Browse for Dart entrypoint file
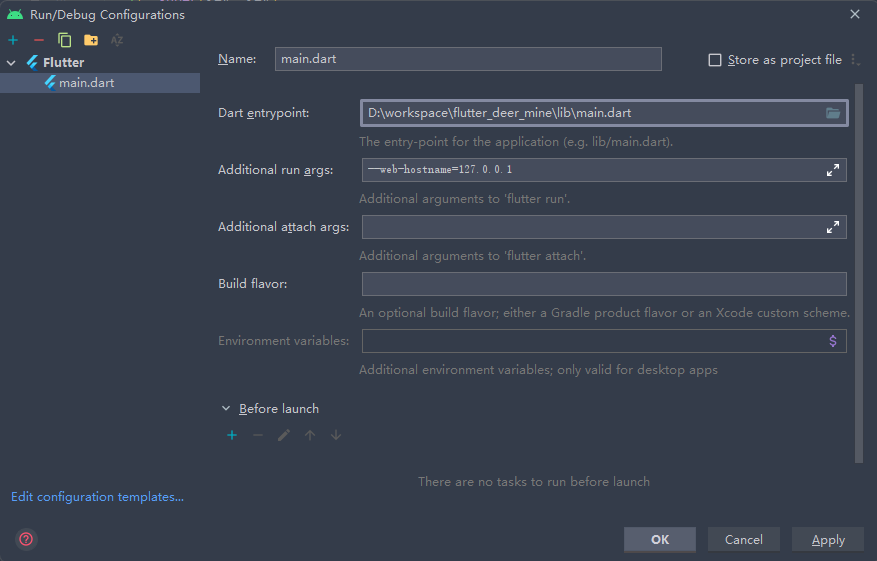The image size is (877, 561). [x=833, y=113]
